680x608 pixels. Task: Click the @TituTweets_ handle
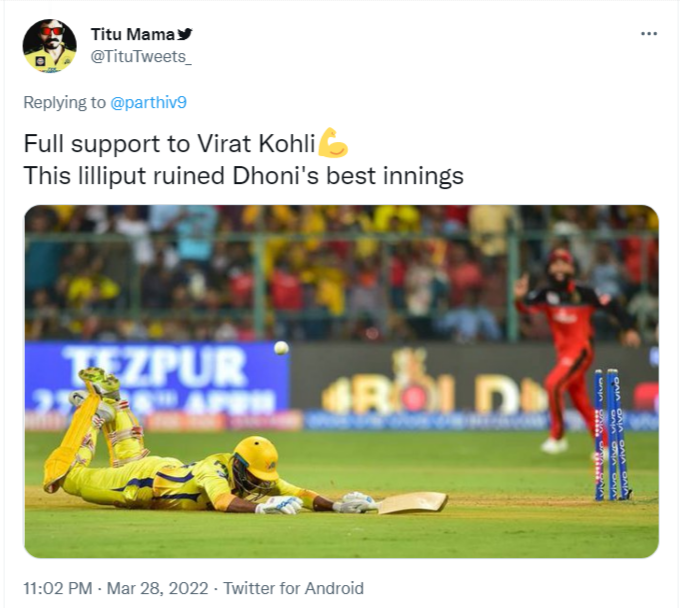(141, 56)
